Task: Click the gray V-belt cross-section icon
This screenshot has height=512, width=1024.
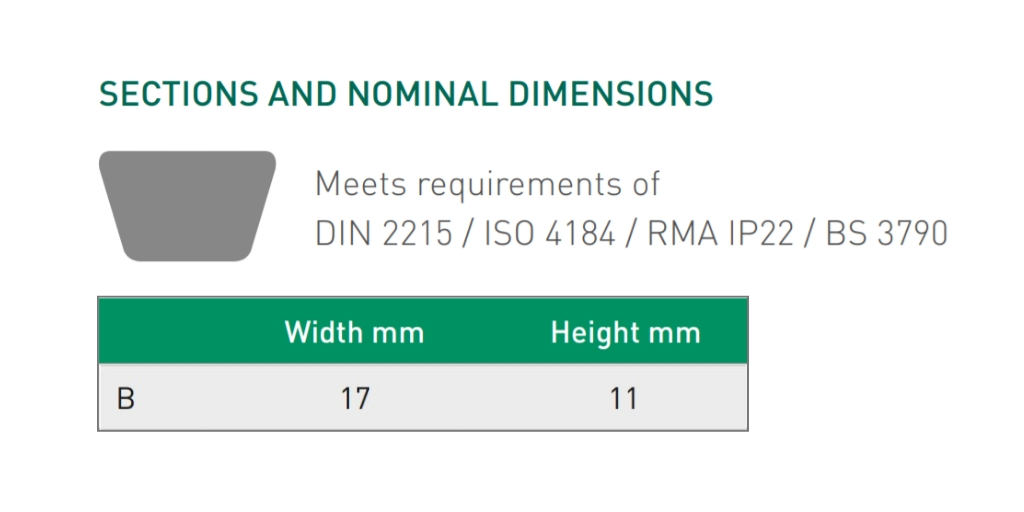Action: pyautogui.click(x=187, y=206)
